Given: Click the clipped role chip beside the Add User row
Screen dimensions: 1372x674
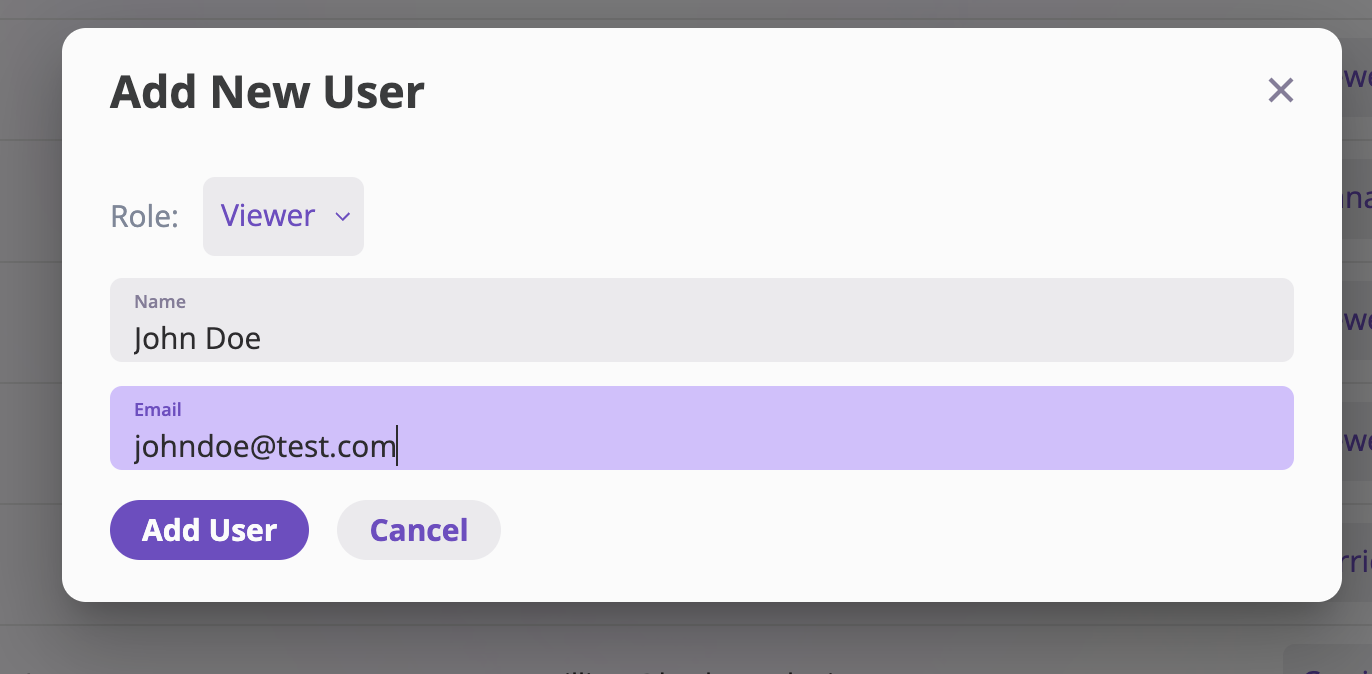Looking at the screenshot, I should coord(1357,562).
